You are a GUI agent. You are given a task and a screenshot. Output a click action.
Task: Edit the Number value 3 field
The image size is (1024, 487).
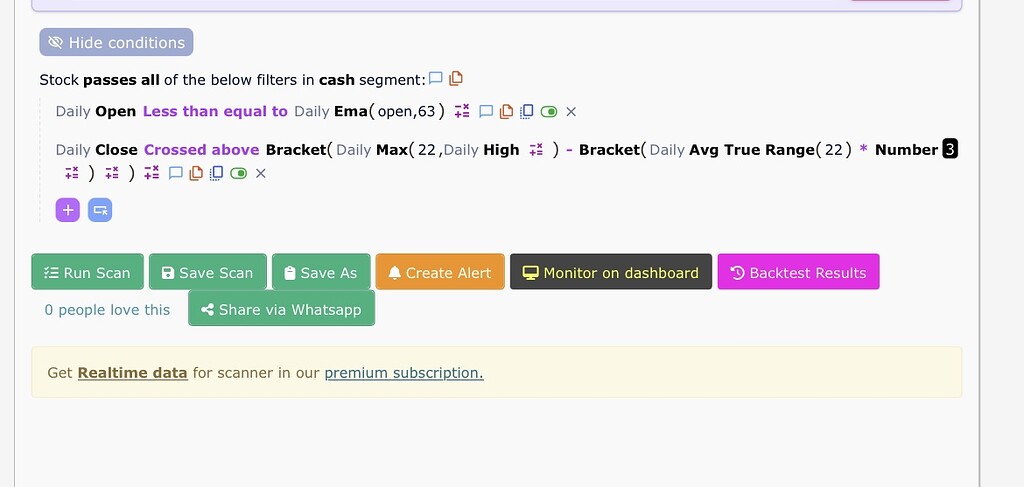click(950, 150)
